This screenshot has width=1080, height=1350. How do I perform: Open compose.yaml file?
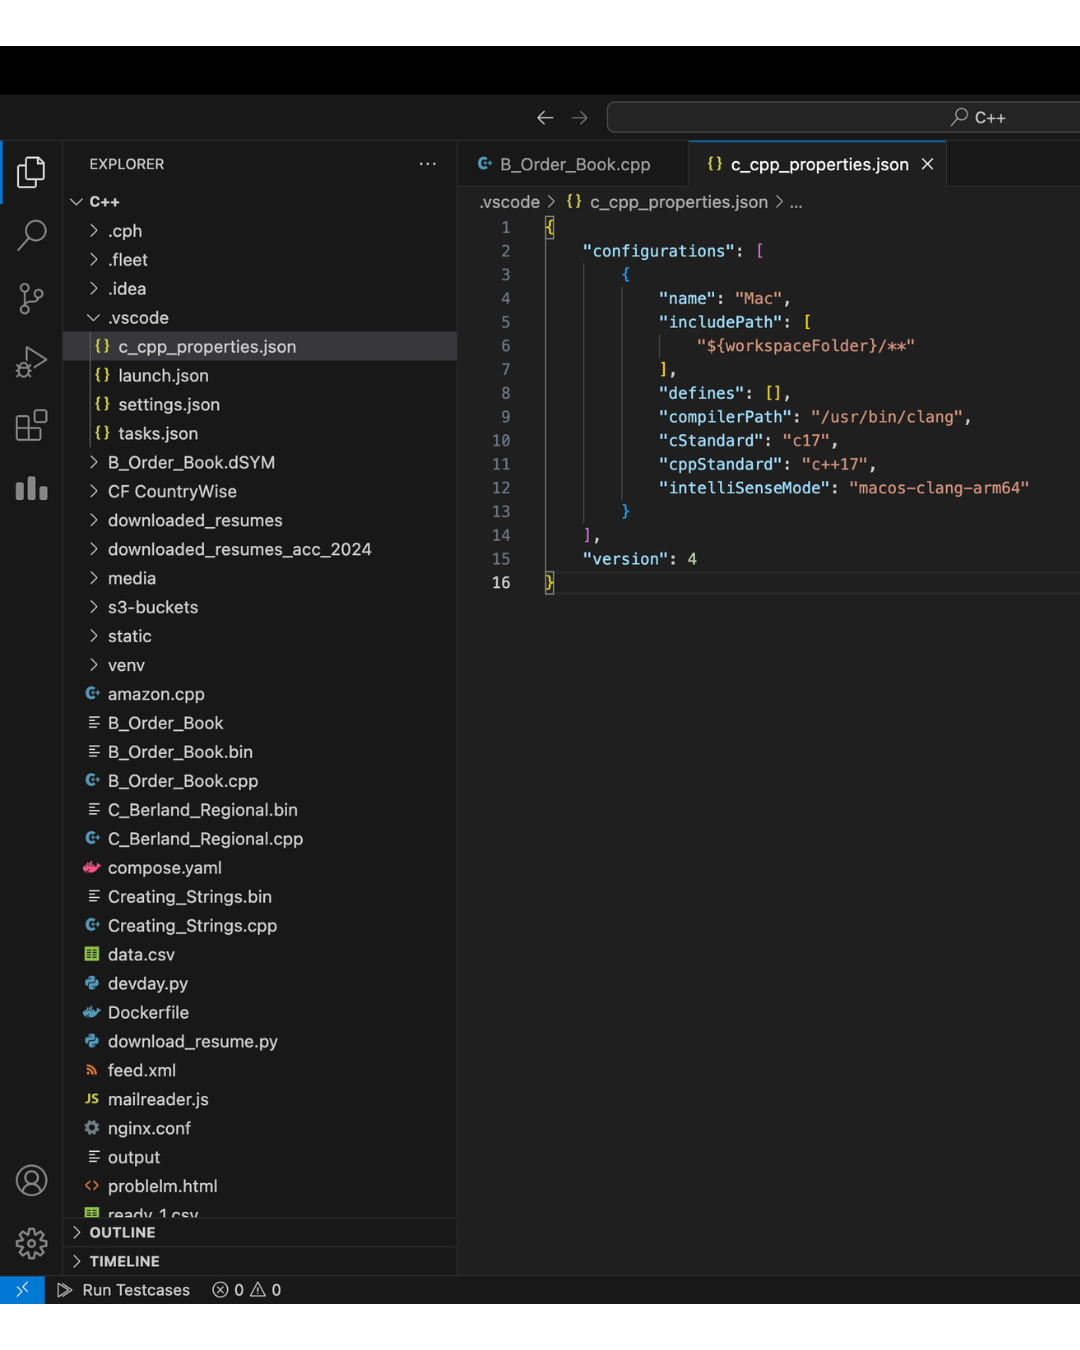point(260,869)
